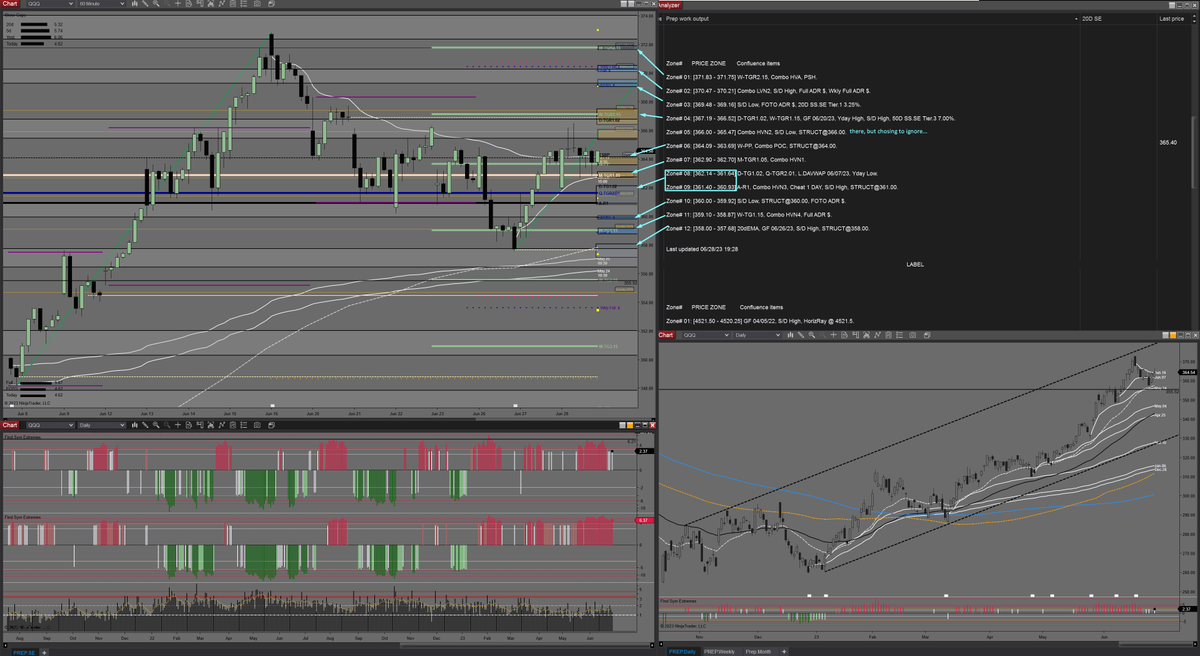1200x656 pixels.
Task: Click zoom in icon in right Daily chart
Action: click(811, 336)
